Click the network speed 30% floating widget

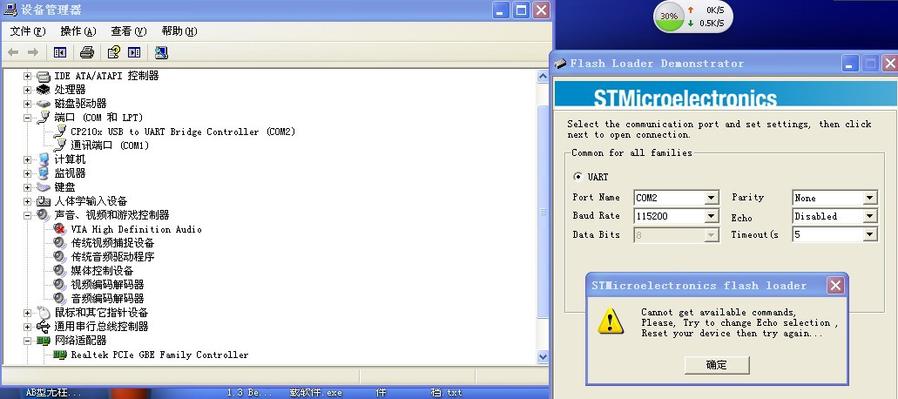tap(692, 17)
